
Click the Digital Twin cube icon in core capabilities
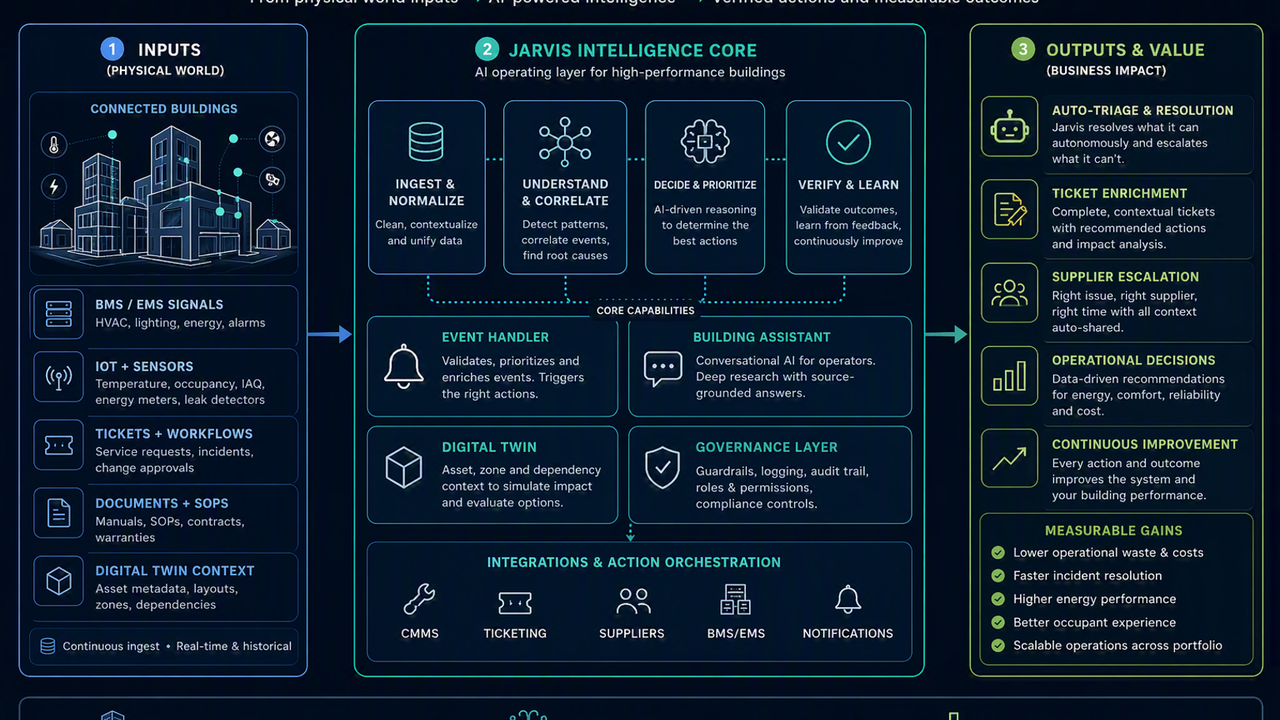pos(404,468)
